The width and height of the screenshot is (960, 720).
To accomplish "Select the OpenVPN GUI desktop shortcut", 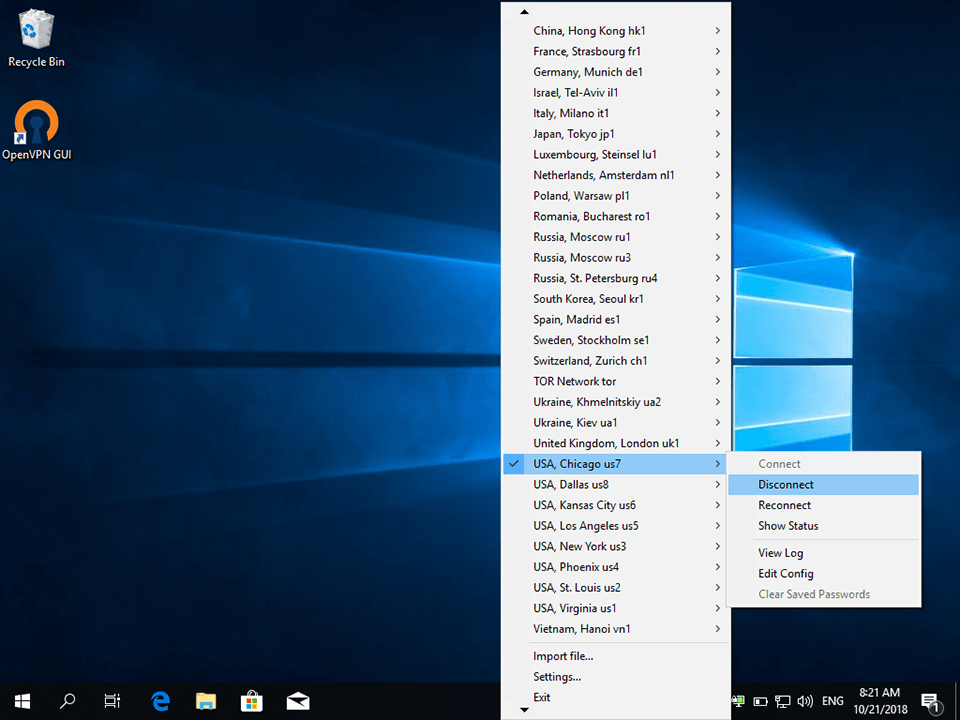I will [x=37, y=130].
